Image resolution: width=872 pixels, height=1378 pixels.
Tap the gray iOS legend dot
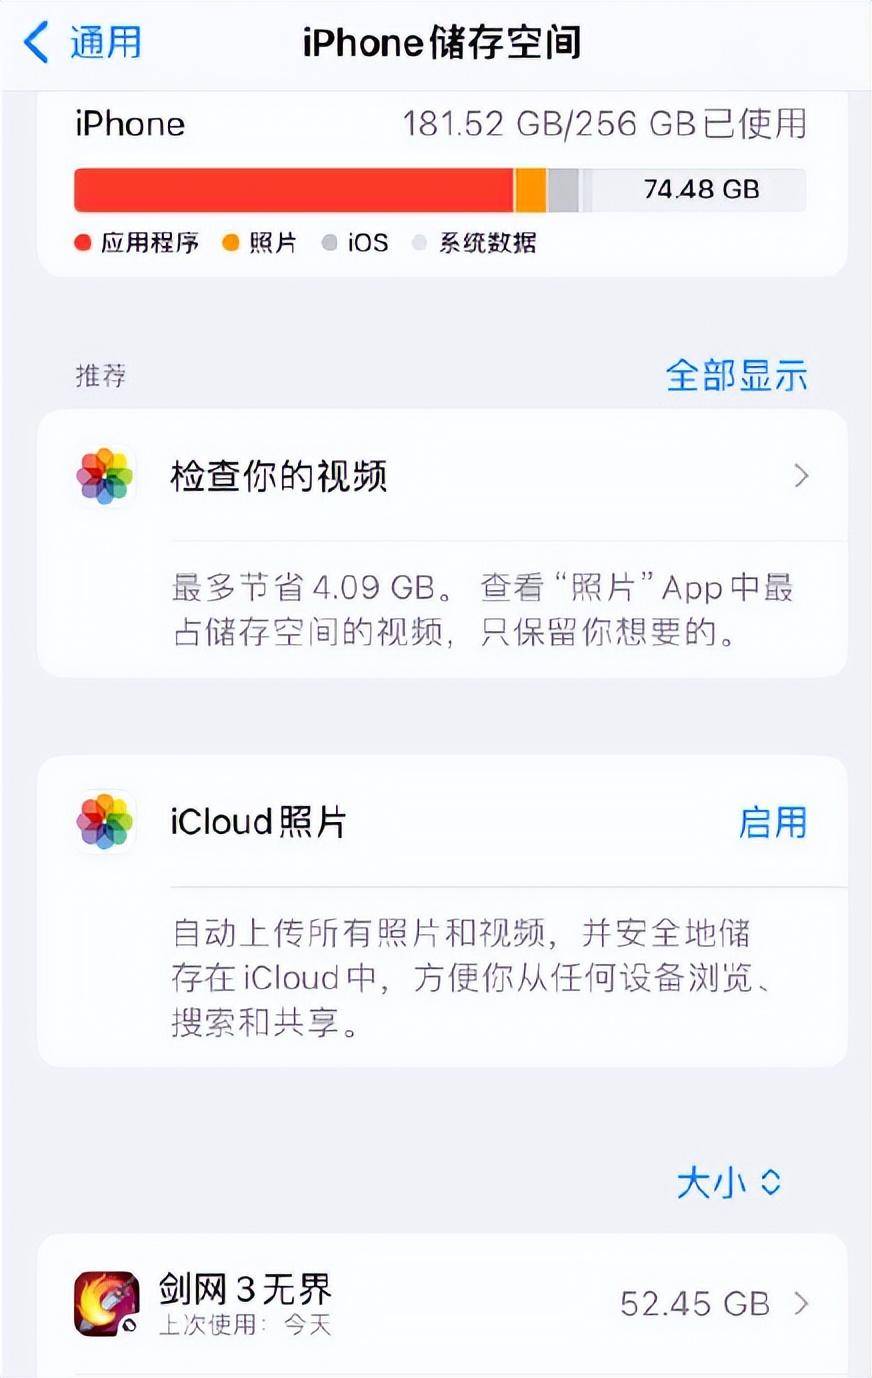point(329,243)
